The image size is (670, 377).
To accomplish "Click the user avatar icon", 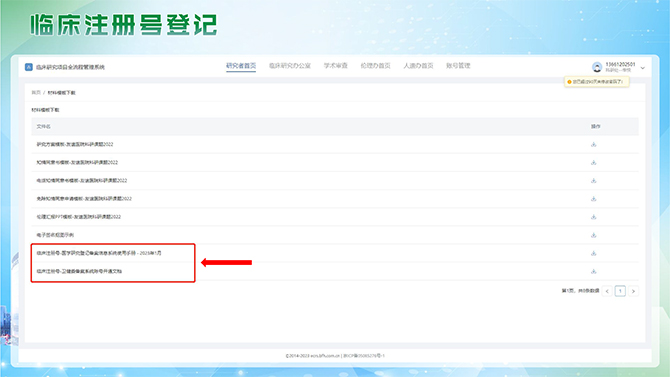I will tap(597, 67).
